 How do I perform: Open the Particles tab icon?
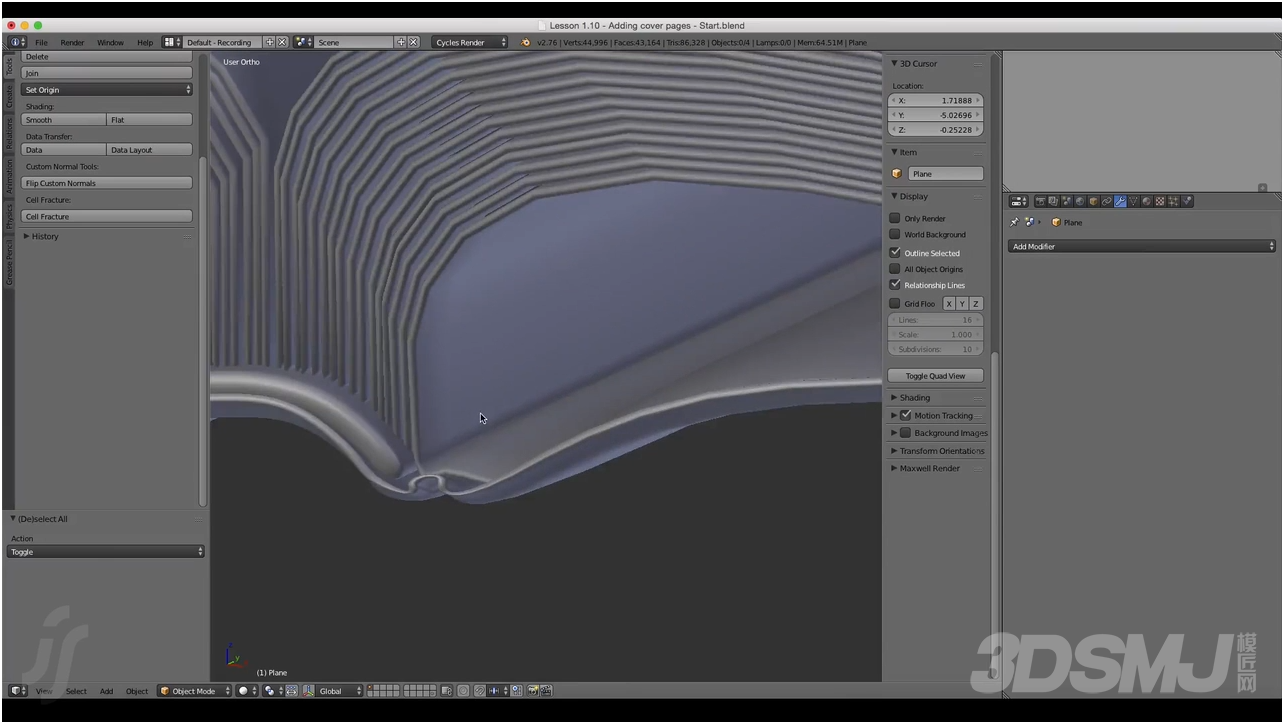click(x=1173, y=201)
